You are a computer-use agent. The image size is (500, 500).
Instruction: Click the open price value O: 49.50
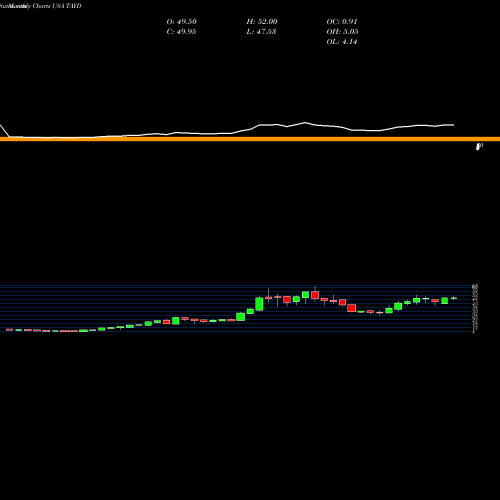(x=182, y=22)
